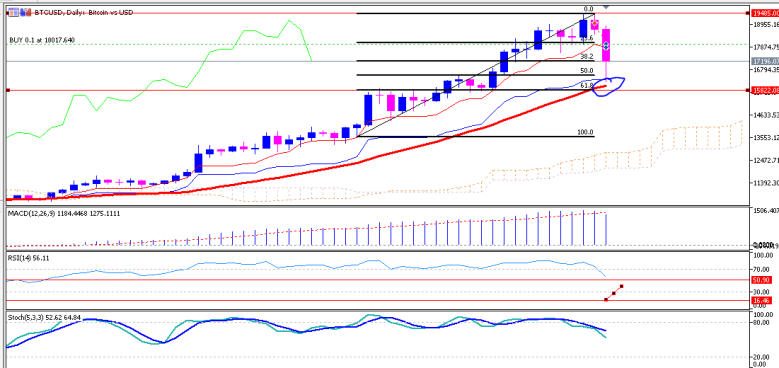
Task: Select the Fibonacci 100.0 level label
Action: (586, 133)
